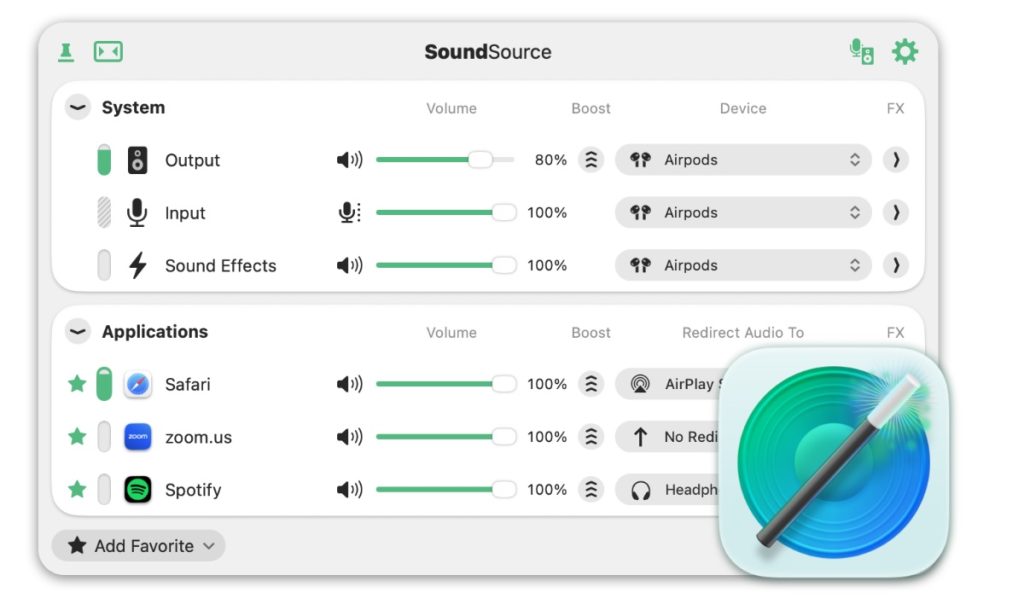Viewport: 1024px width, 616px height.
Task: Mute the Output speaker icon
Action: pyautogui.click(x=349, y=160)
